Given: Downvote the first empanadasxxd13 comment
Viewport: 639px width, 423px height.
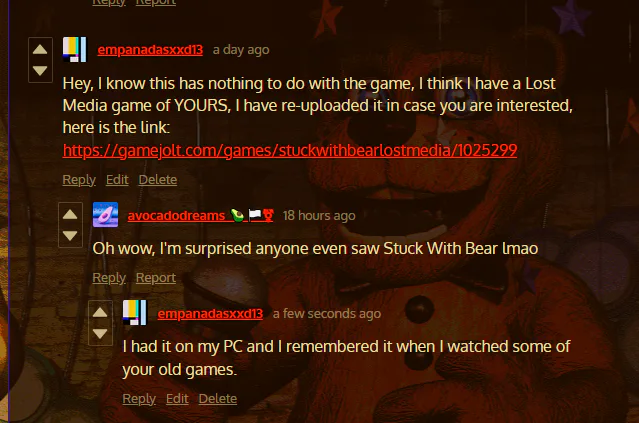Looking at the screenshot, I should click(40, 70).
